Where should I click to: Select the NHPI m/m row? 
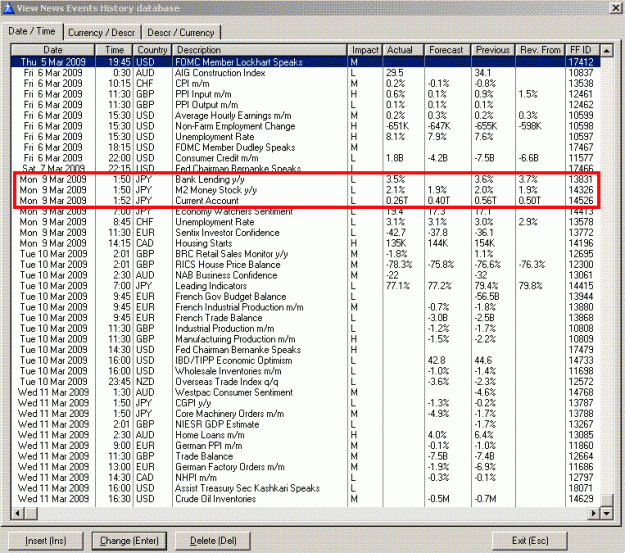306,477
